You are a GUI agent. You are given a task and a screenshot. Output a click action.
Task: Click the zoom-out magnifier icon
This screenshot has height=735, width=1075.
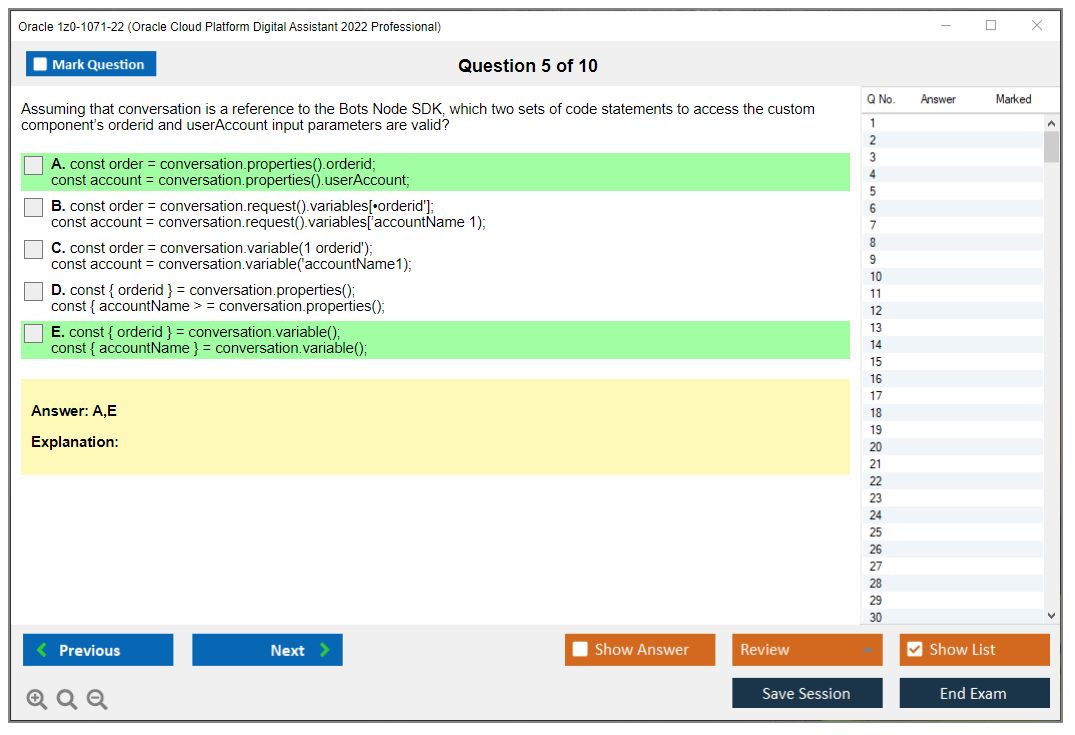pyautogui.click(x=96, y=699)
